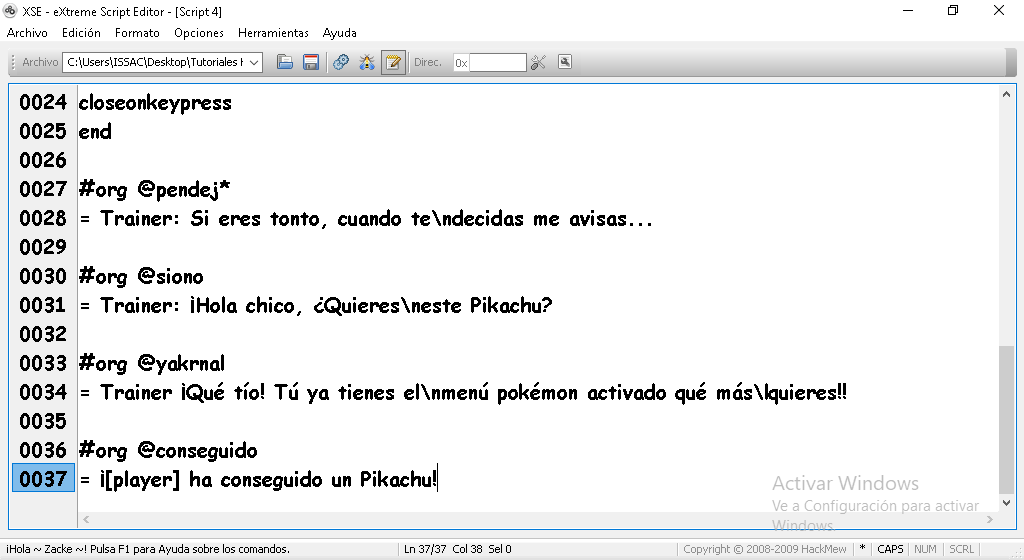The width and height of the screenshot is (1024, 560).
Task: Click the NUM indicator in status bar
Action: click(x=925, y=549)
